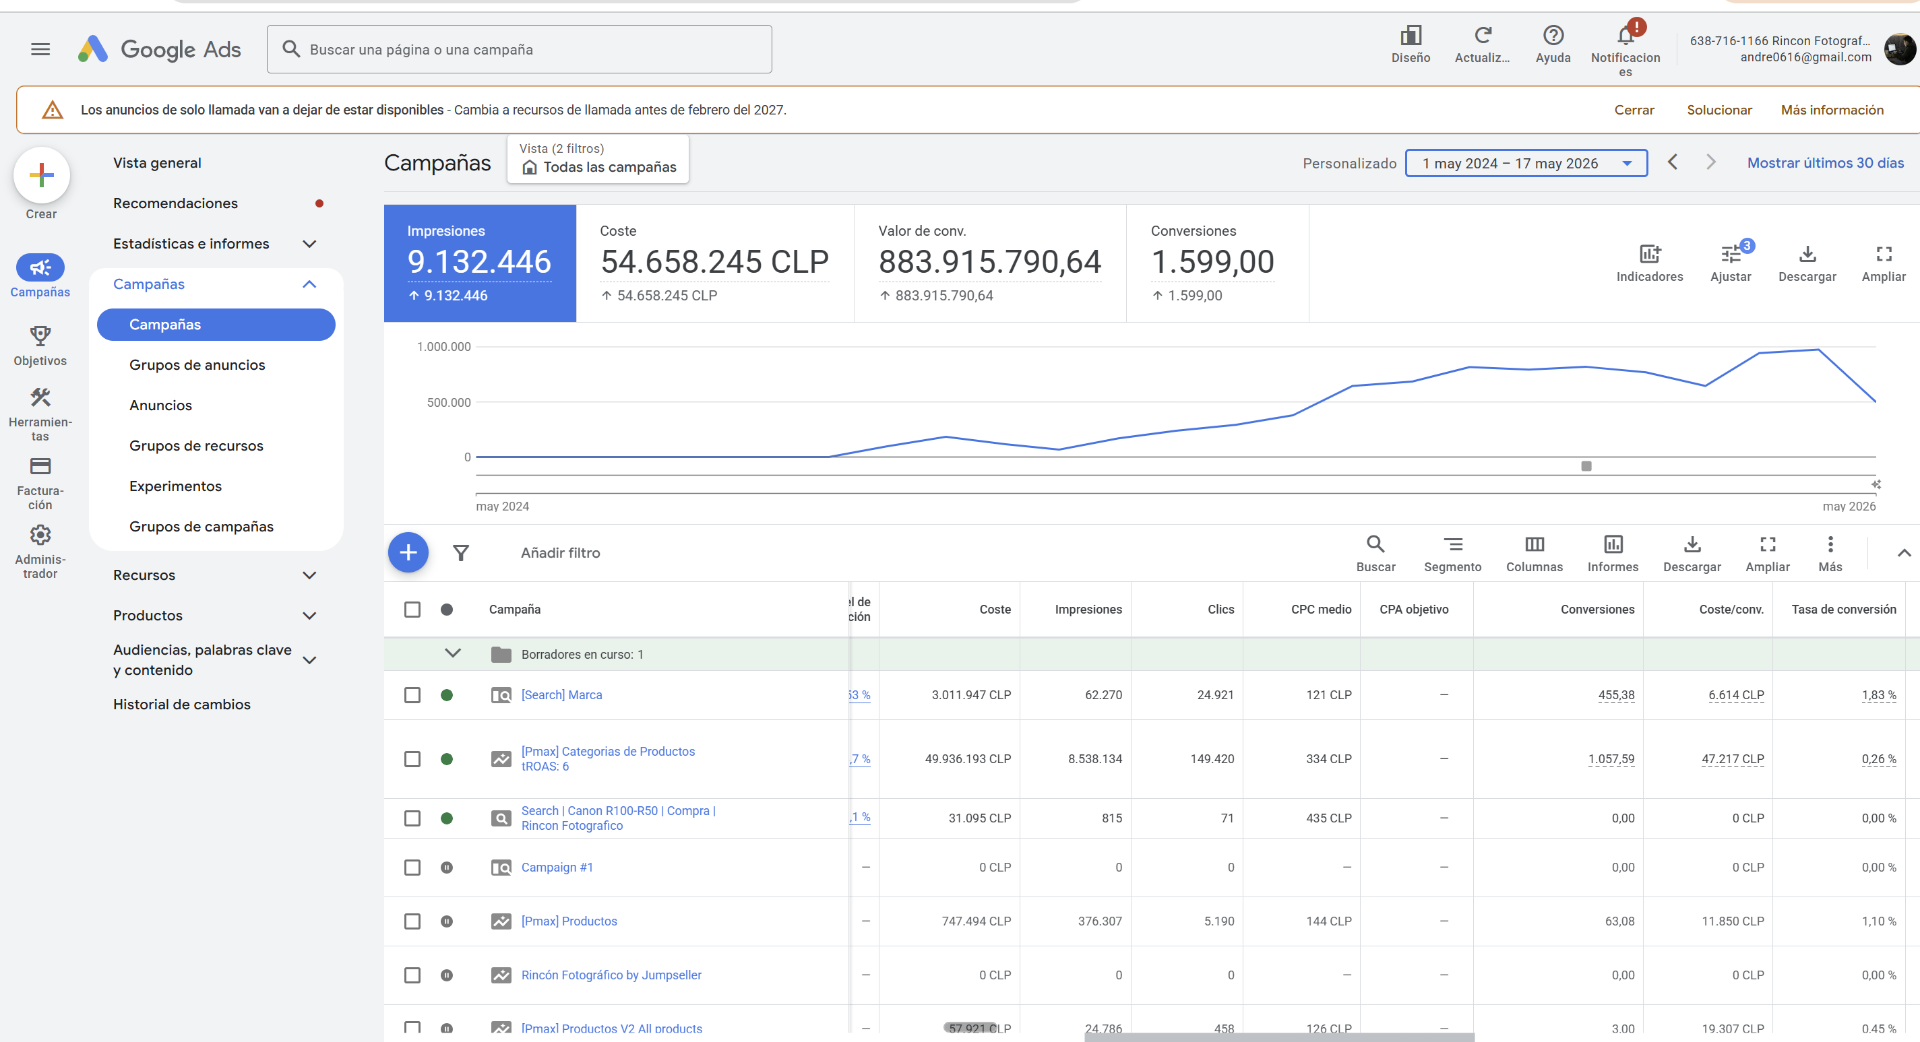Expand the Recursos section
Image resolution: width=1920 pixels, height=1042 pixels.
309,575
